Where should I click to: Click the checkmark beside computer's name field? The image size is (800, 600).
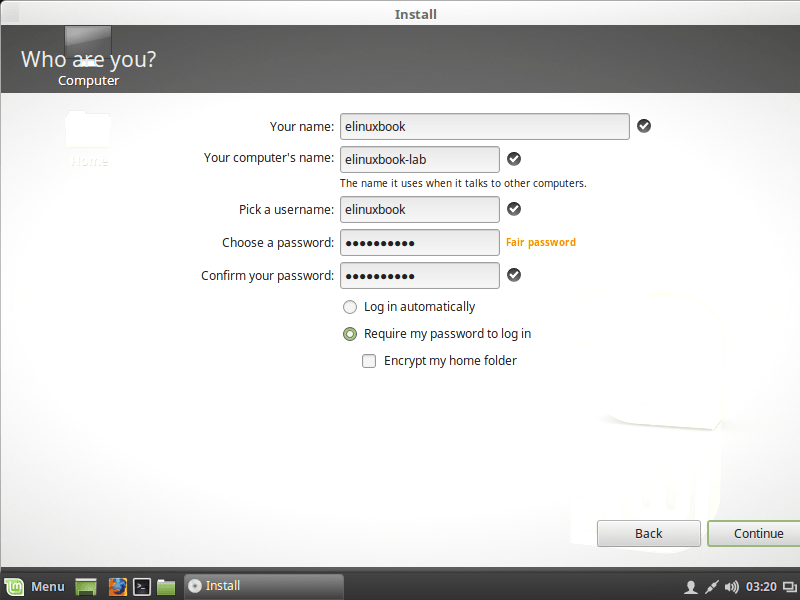pos(514,159)
